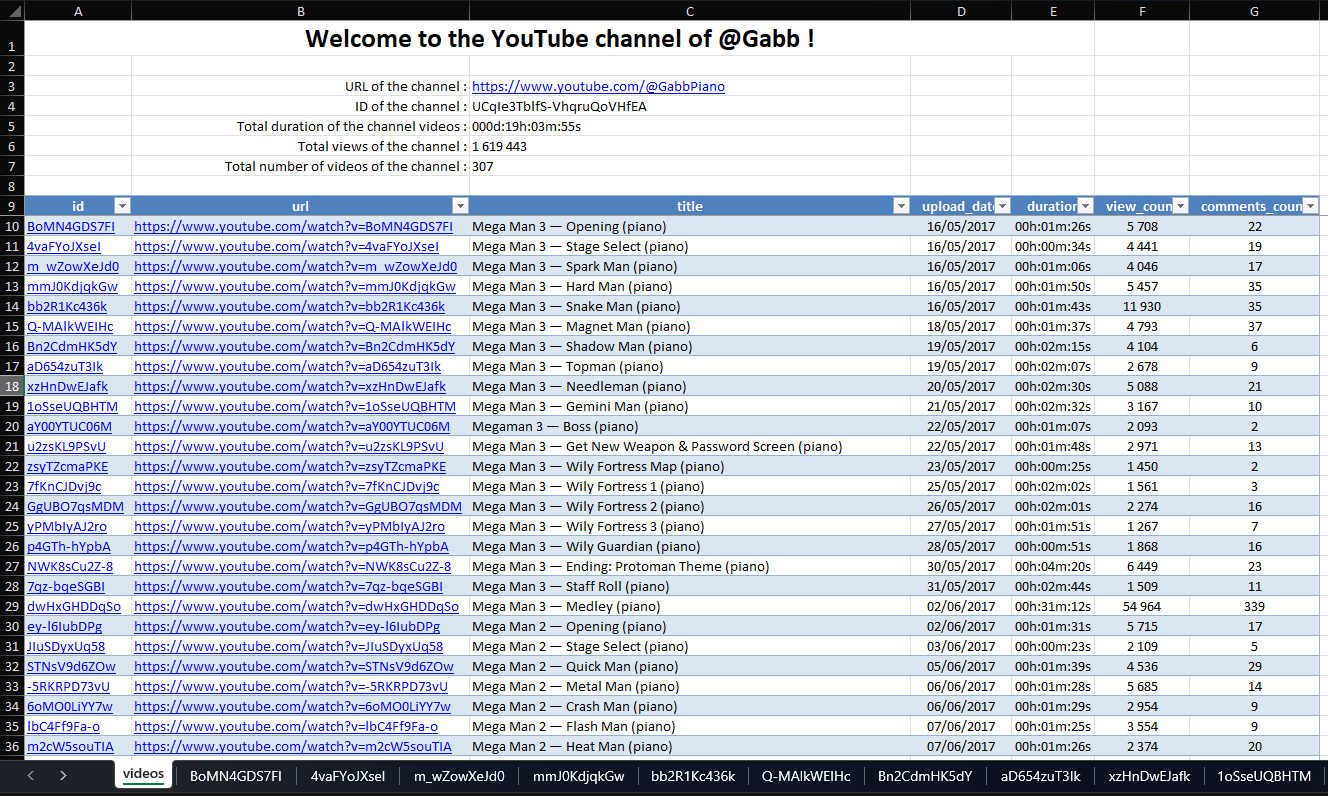Open the mmJ0KdjqkGw sheet tab

click(578, 776)
